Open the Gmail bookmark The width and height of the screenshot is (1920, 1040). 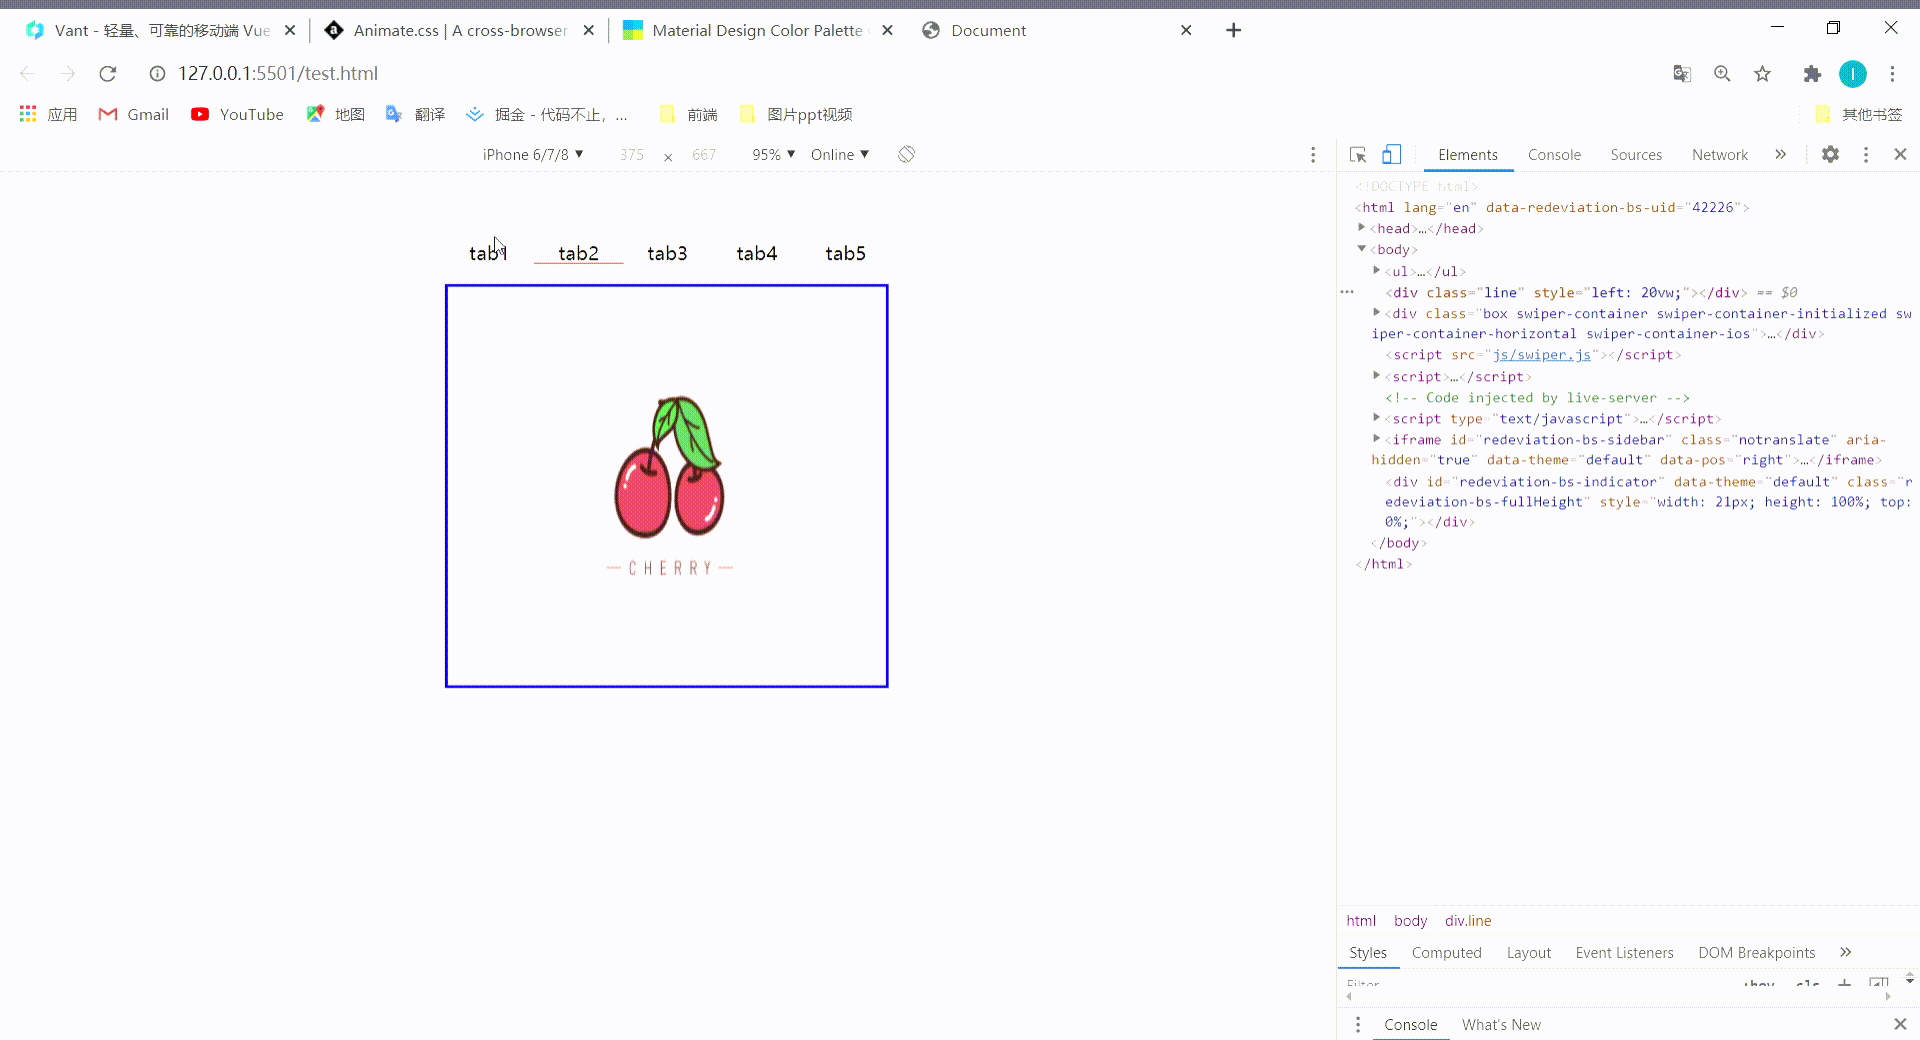[134, 114]
